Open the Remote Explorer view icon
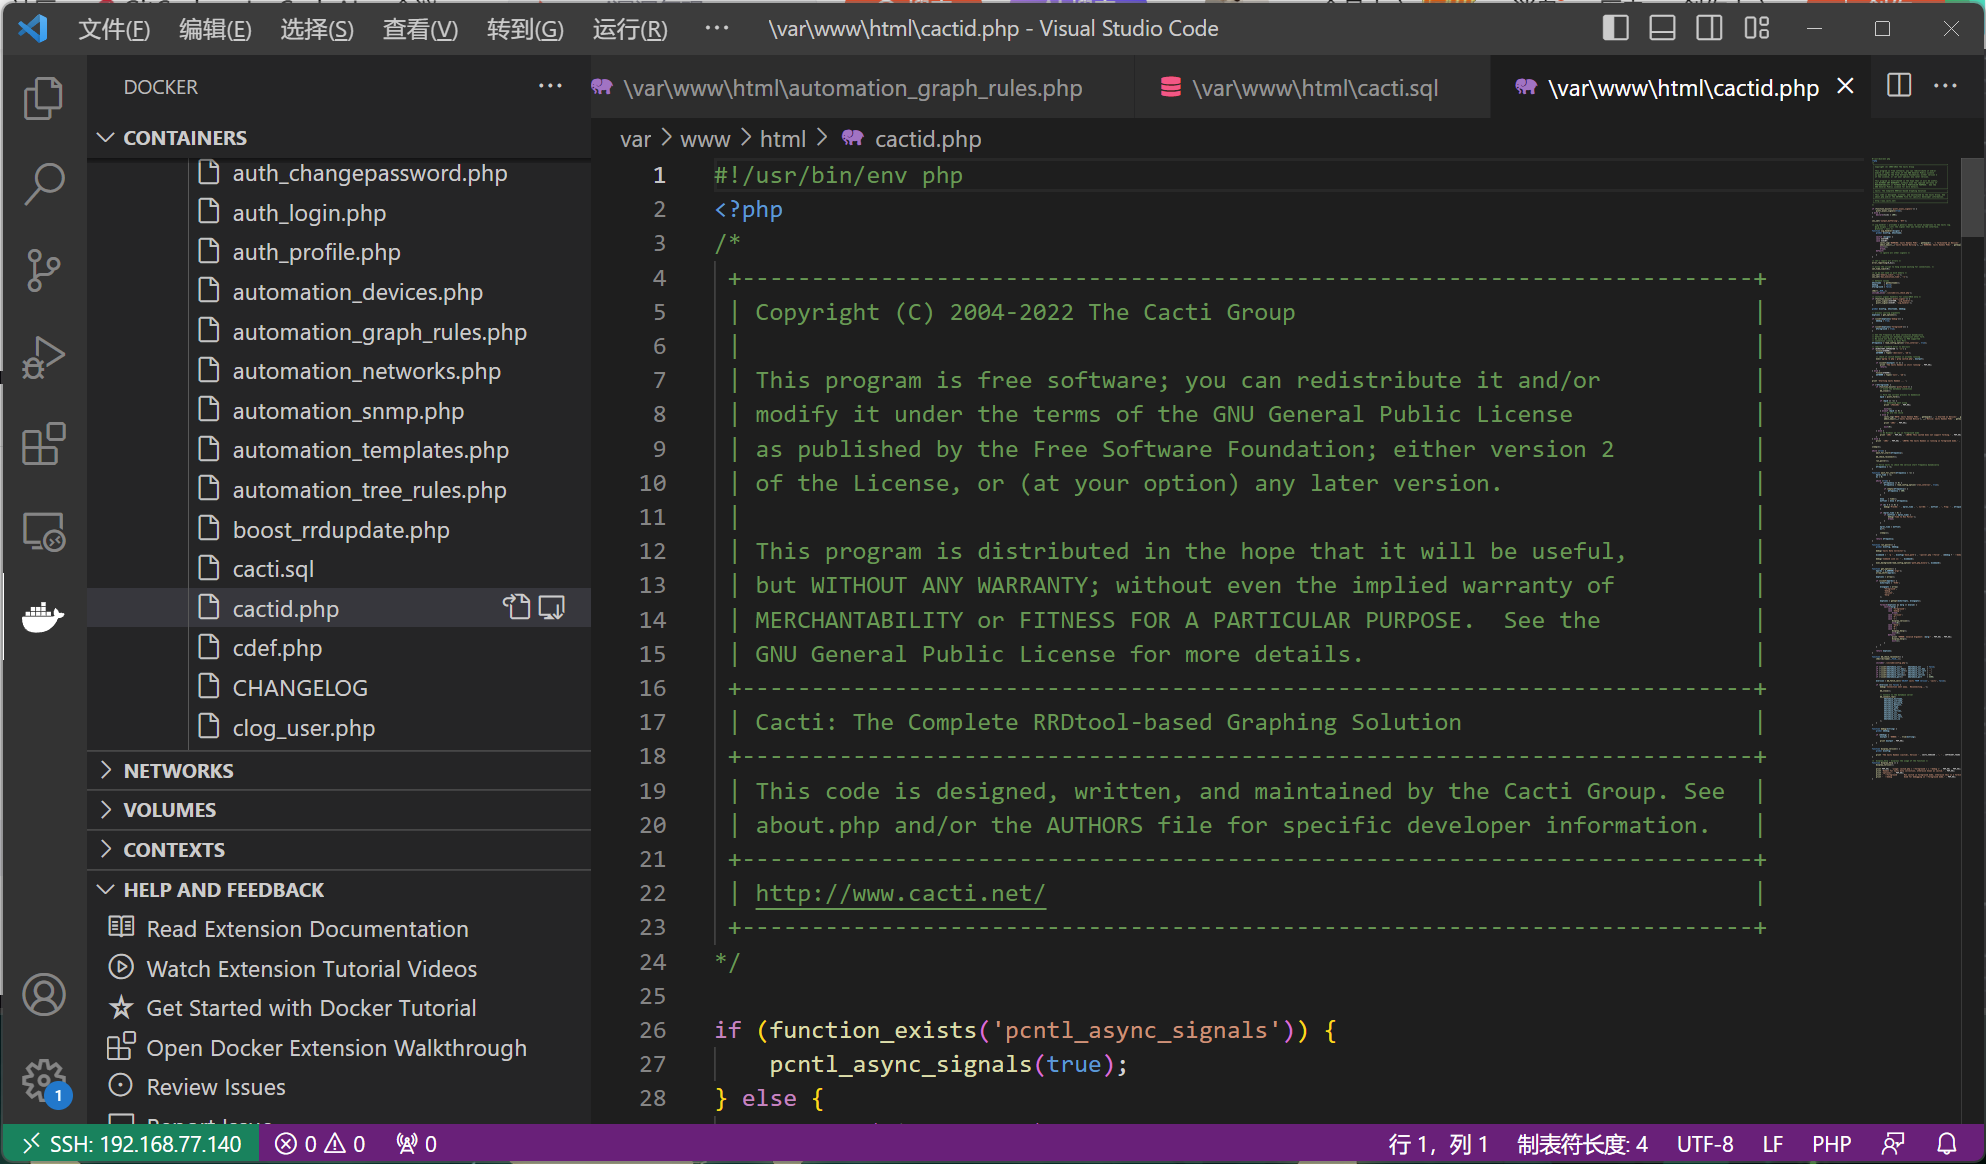 point(43,531)
